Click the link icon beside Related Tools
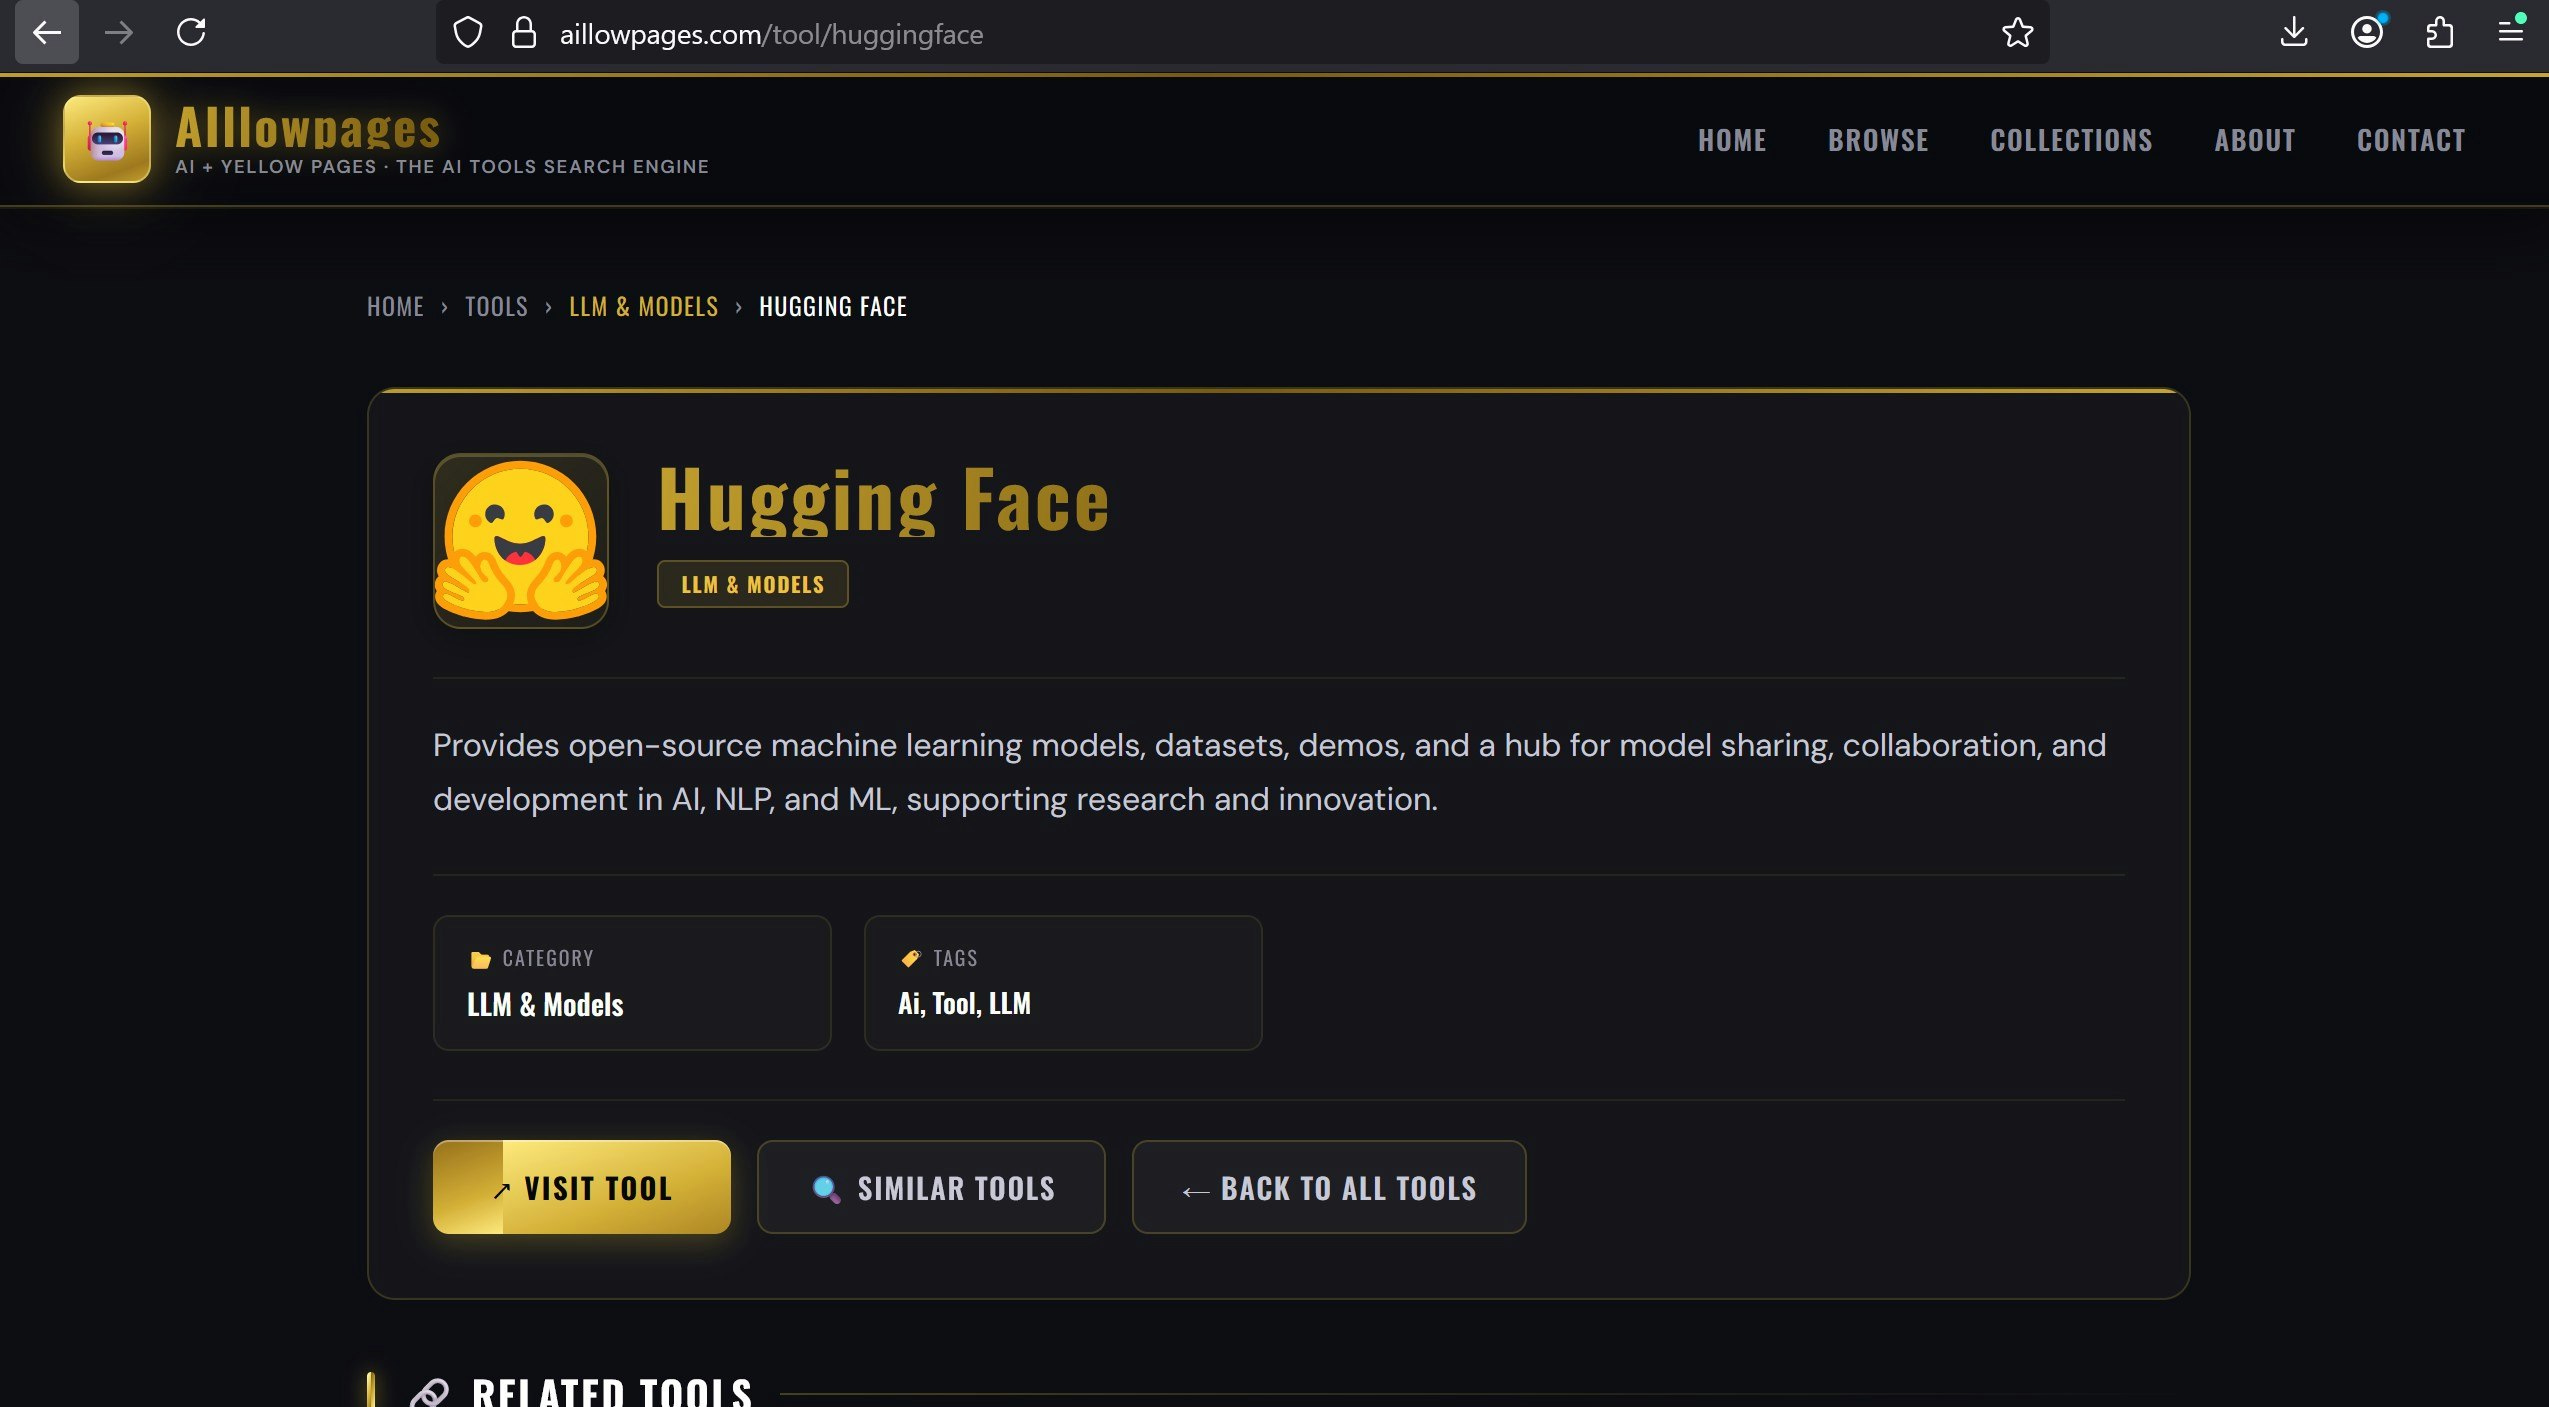The height and width of the screenshot is (1407, 2549). 430,1393
